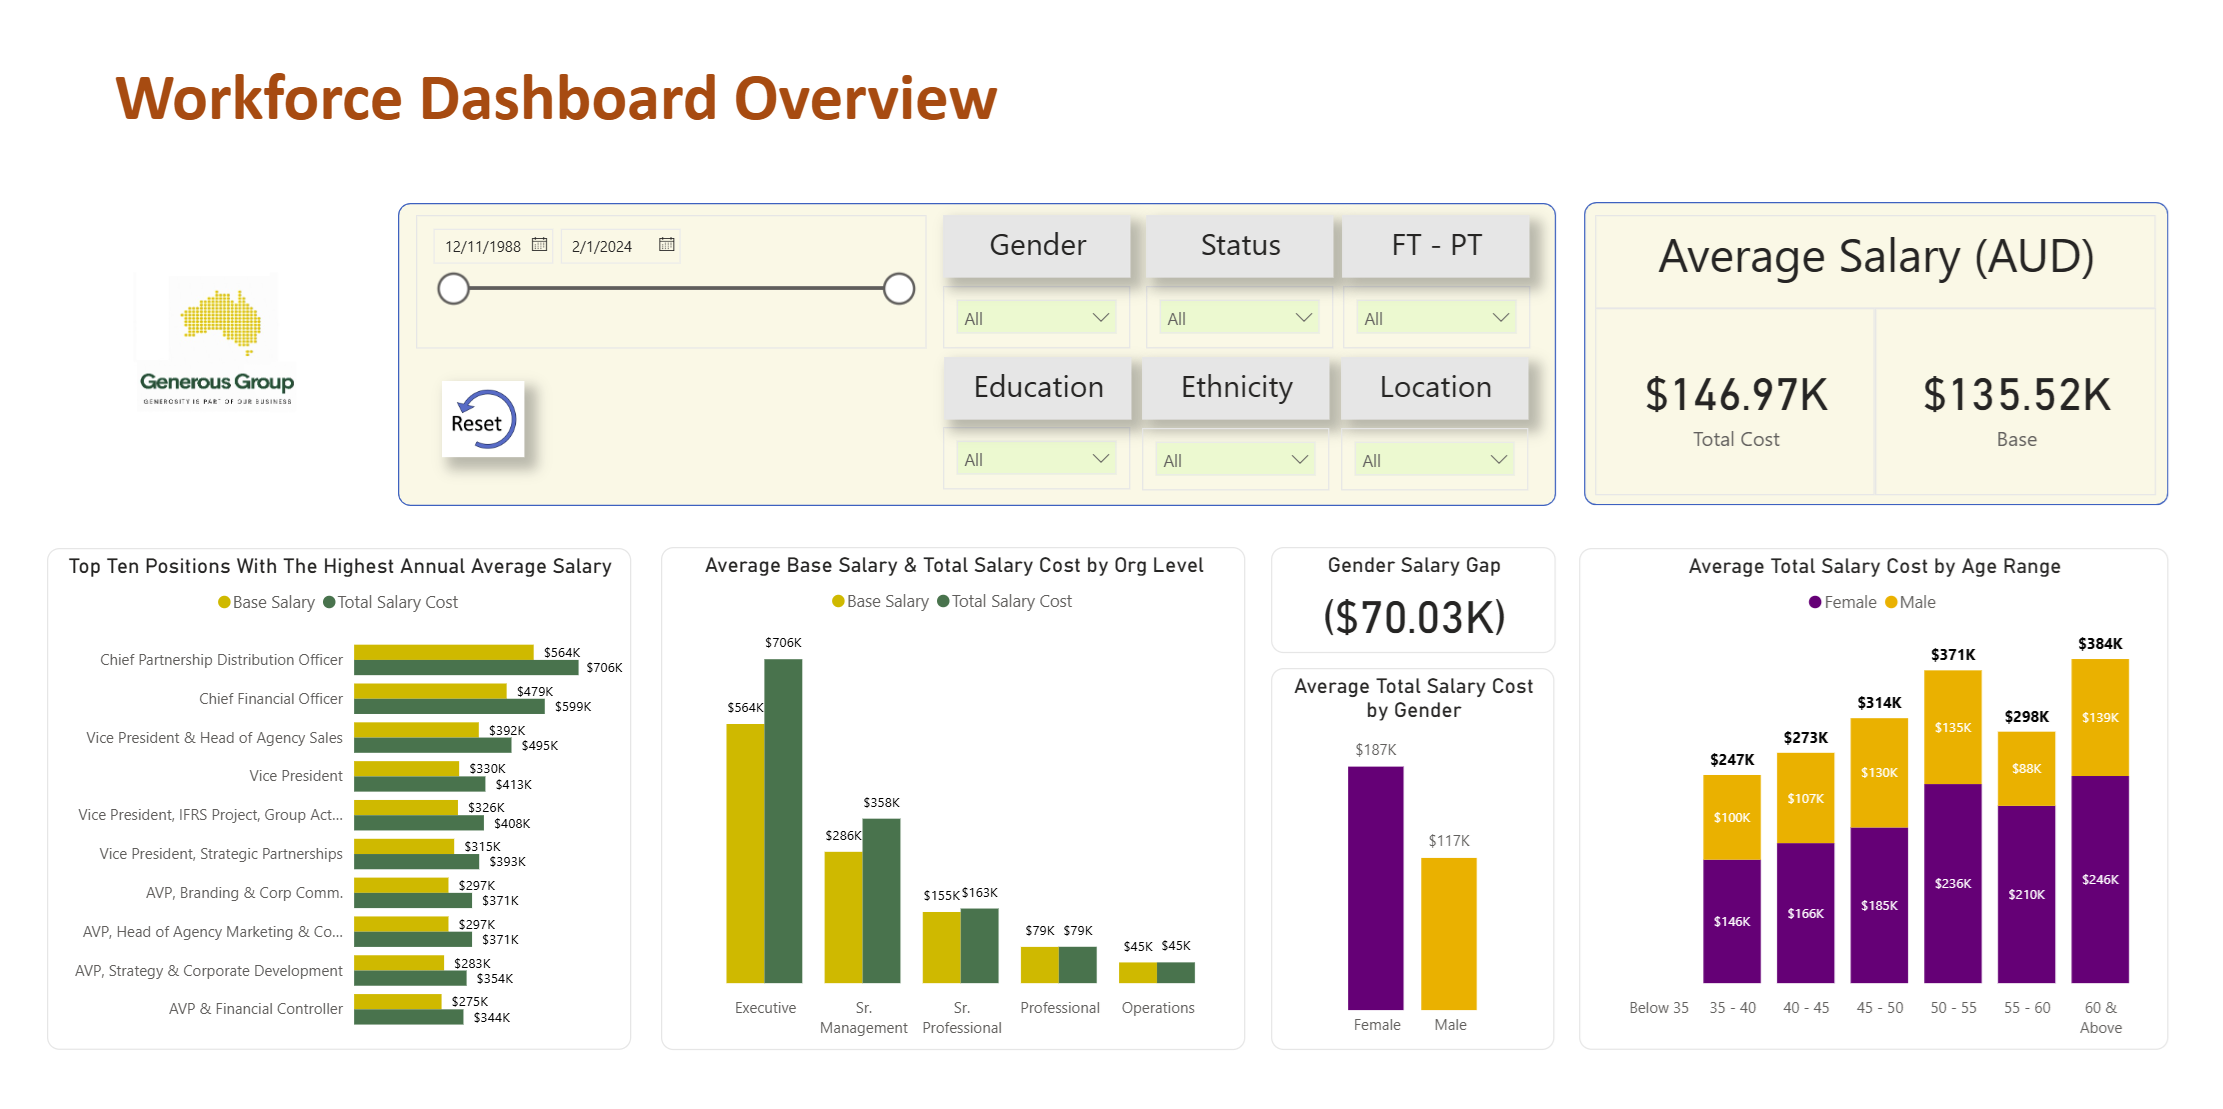Screen dimensions: 2223x1109
Task: Select the 50 - 55 male $135K segment
Action: click(x=1953, y=727)
